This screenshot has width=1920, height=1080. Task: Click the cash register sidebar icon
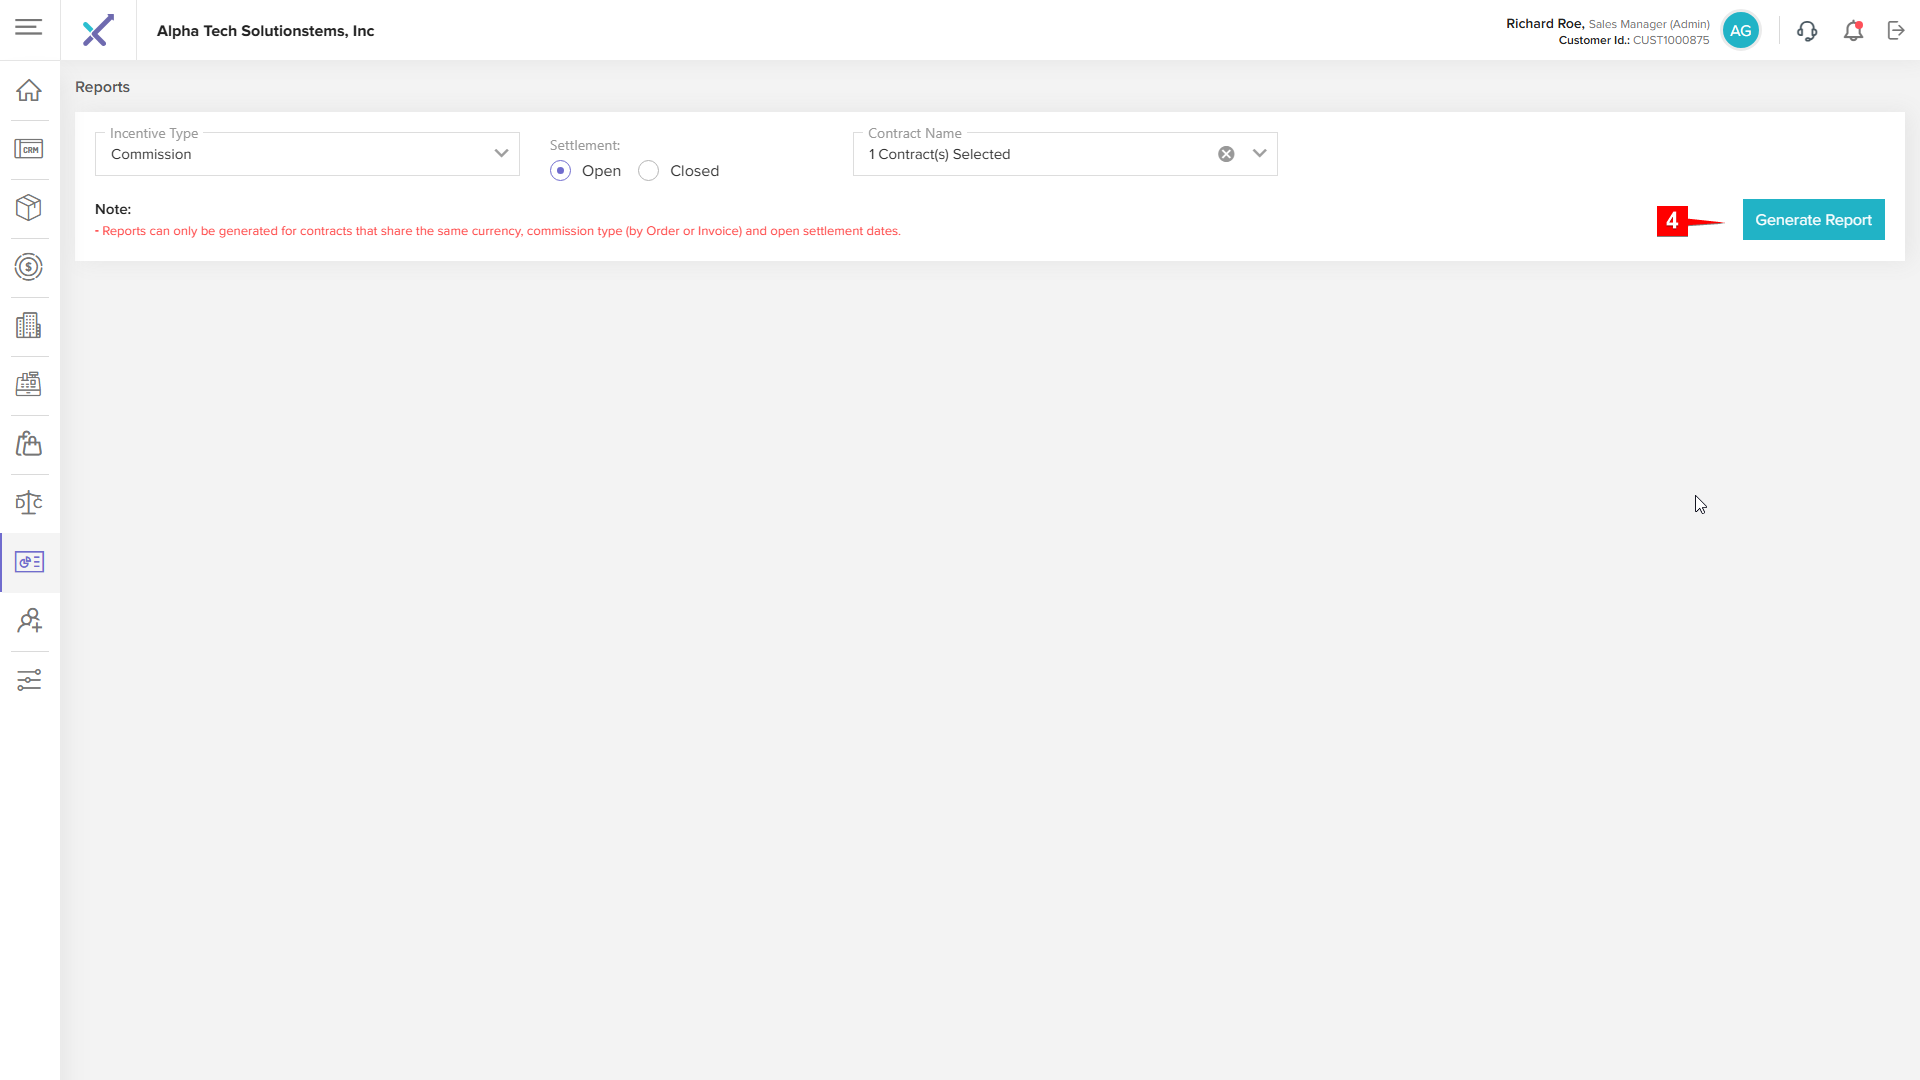[29, 384]
